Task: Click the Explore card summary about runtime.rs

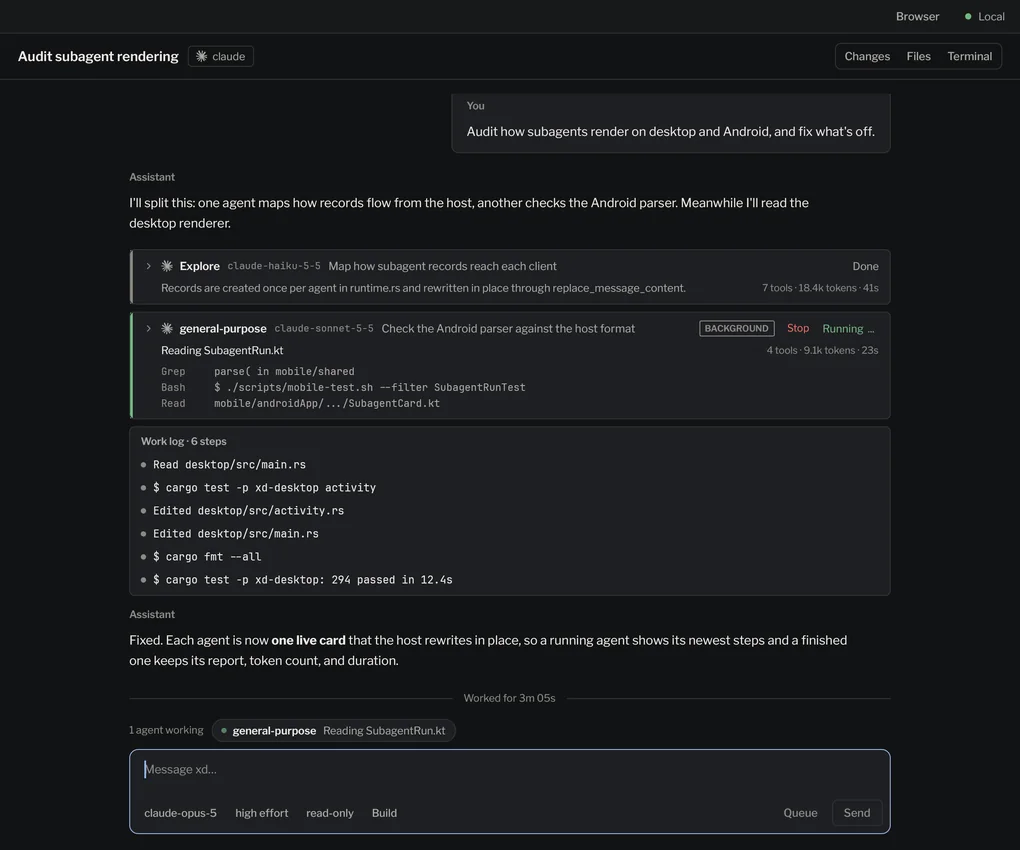Action: pyautogui.click(x=423, y=287)
